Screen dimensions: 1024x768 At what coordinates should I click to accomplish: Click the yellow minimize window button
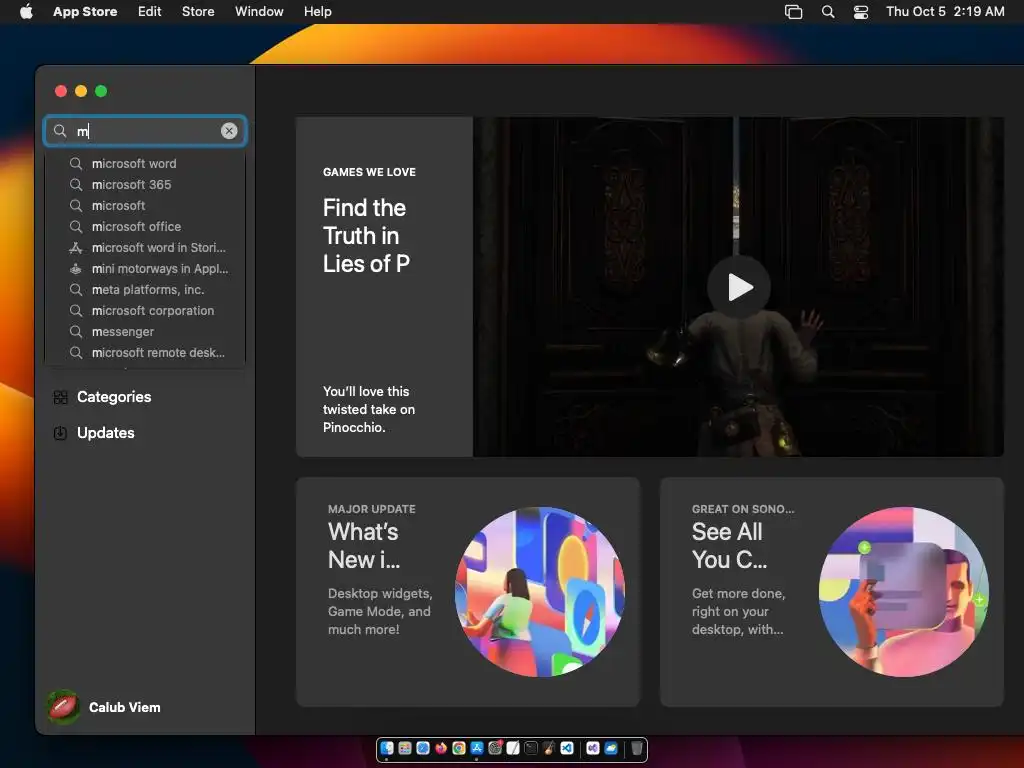(x=81, y=91)
